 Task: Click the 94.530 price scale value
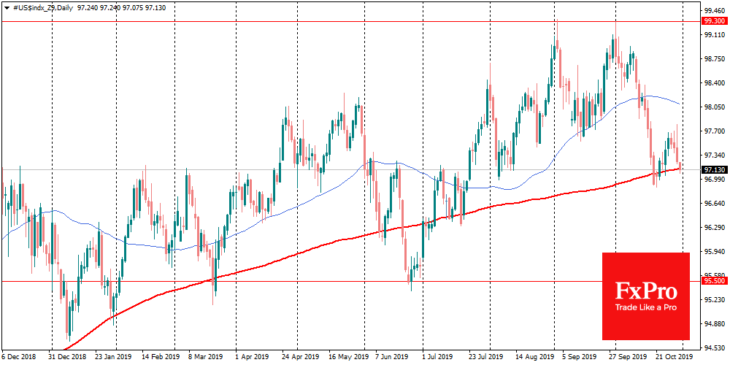[x=714, y=347]
